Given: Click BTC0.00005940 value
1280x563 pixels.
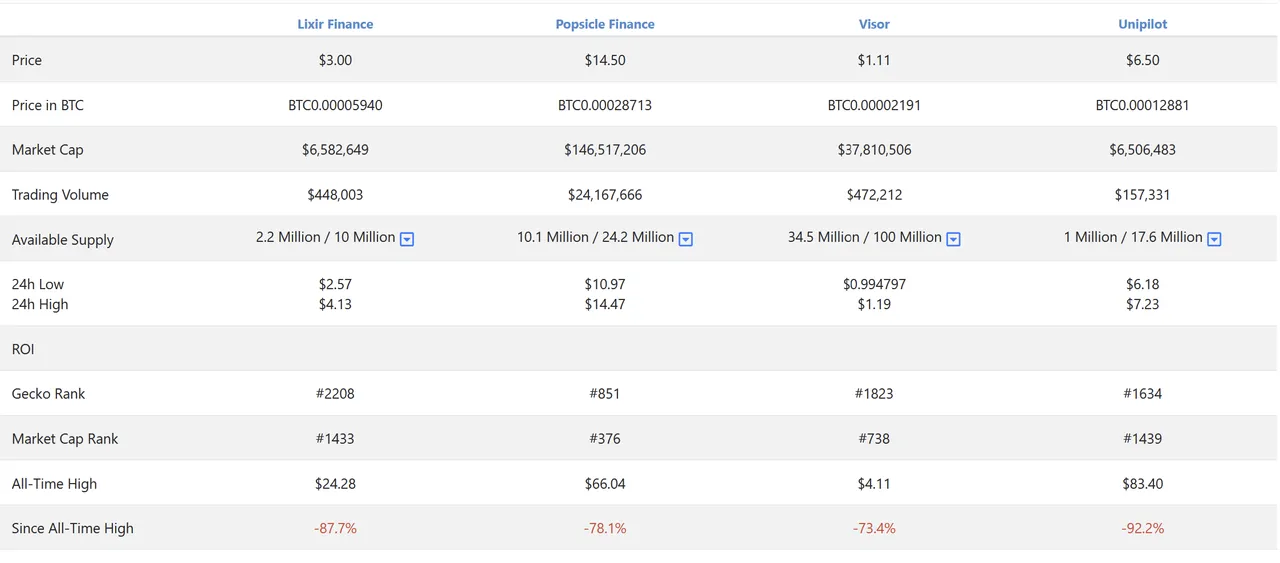Looking at the screenshot, I should [x=335, y=105].
